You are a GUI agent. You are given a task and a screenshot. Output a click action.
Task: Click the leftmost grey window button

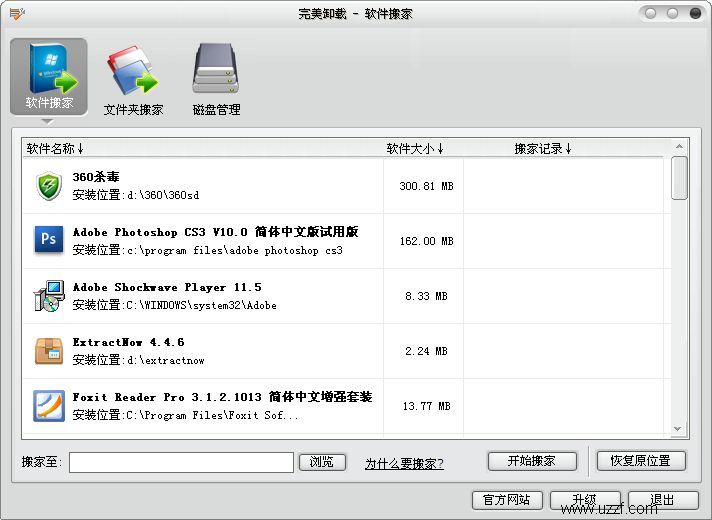pos(650,14)
